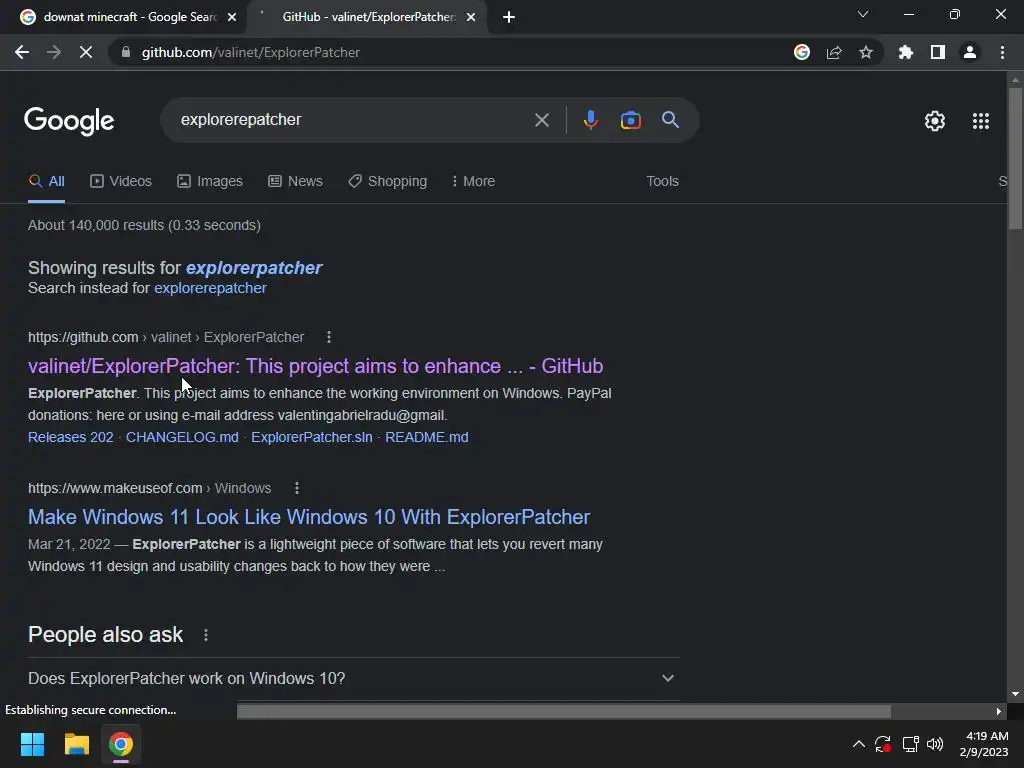Open the search tabs dropdown chevron
This screenshot has width=1024, height=768.
(863, 14)
